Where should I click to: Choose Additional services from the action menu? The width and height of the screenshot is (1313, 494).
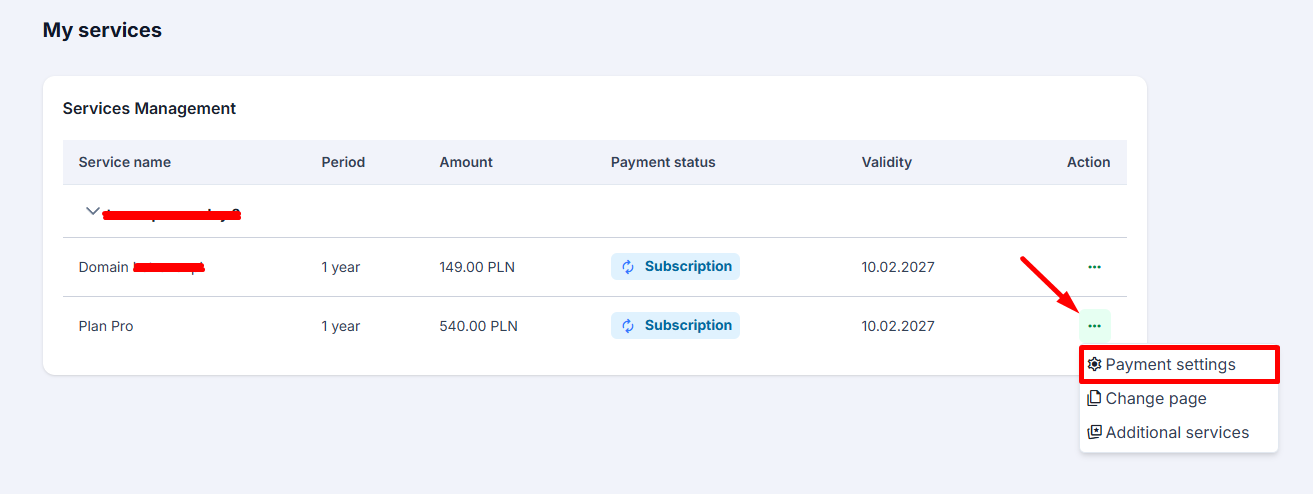1177,433
